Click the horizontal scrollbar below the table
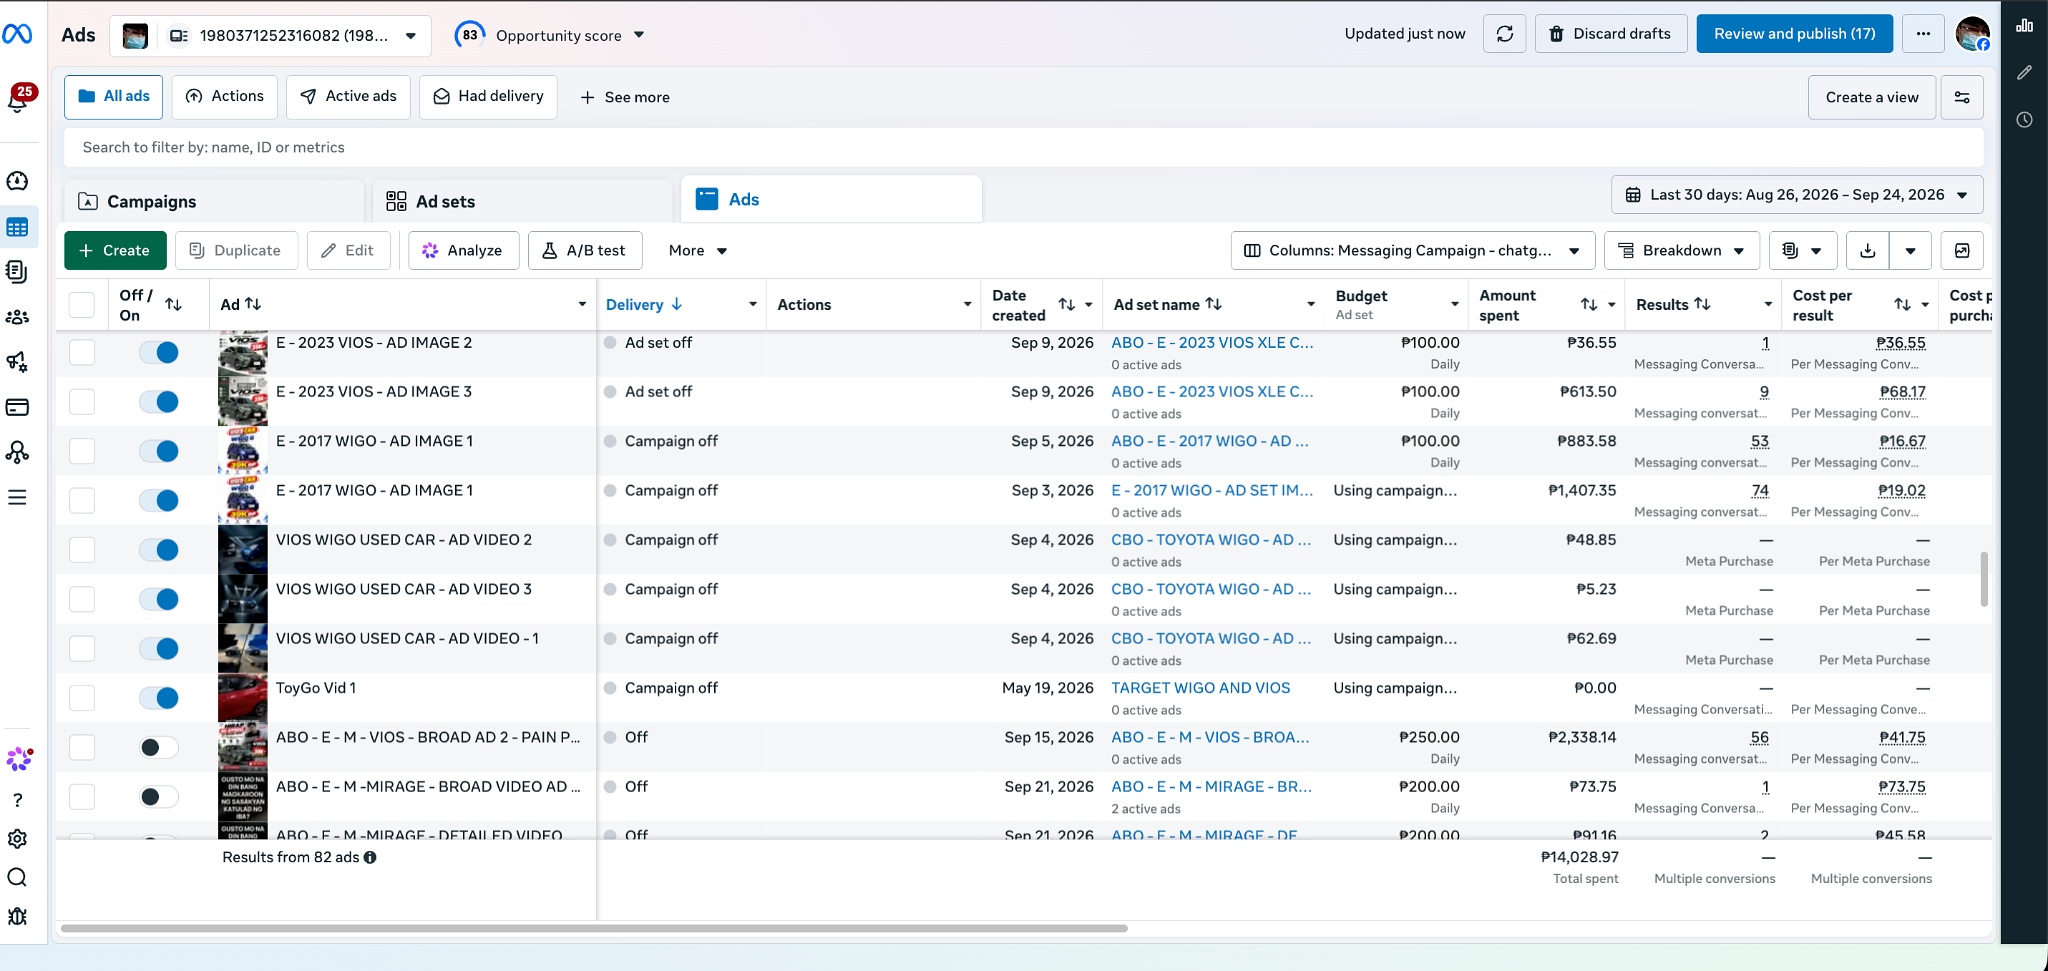The width and height of the screenshot is (2048, 971). pyautogui.click(x=594, y=928)
